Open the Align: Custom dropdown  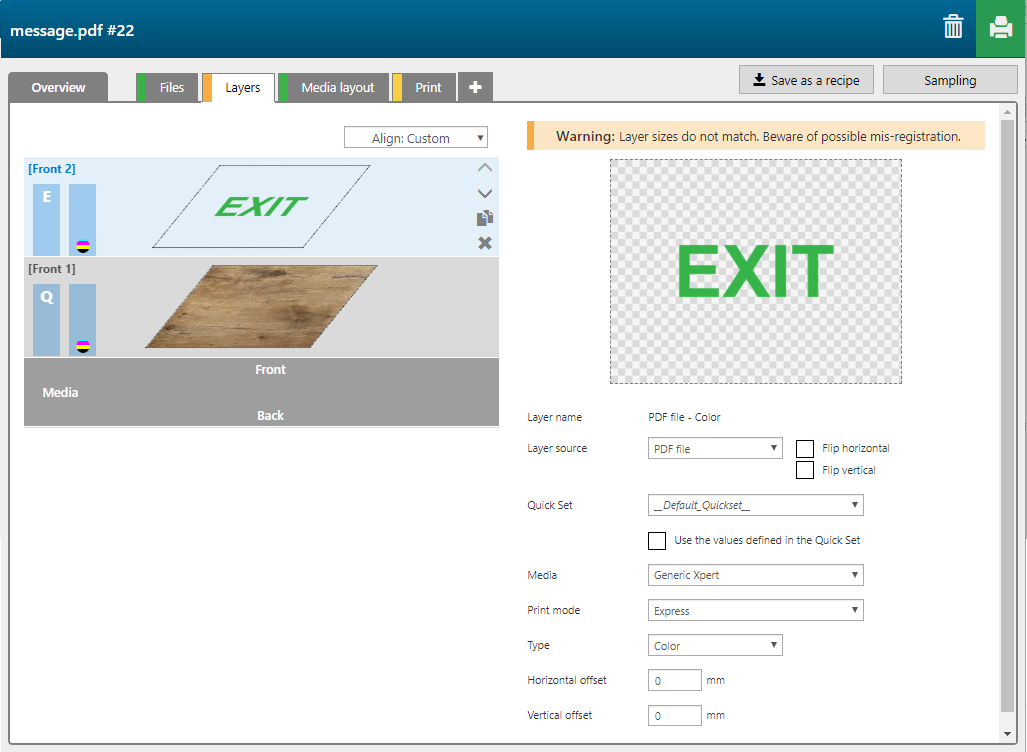click(x=415, y=138)
